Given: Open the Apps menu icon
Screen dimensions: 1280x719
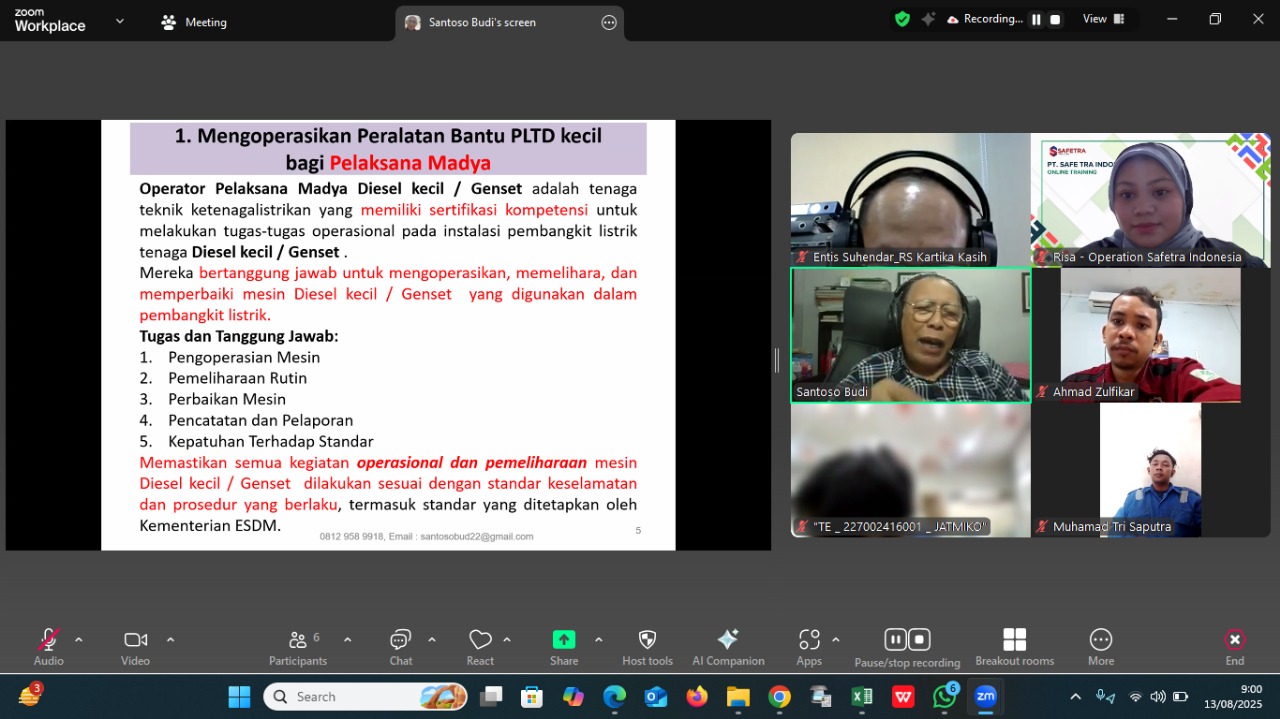Looking at the screenshot, I should pyautogui.click(x=809, y=641).
